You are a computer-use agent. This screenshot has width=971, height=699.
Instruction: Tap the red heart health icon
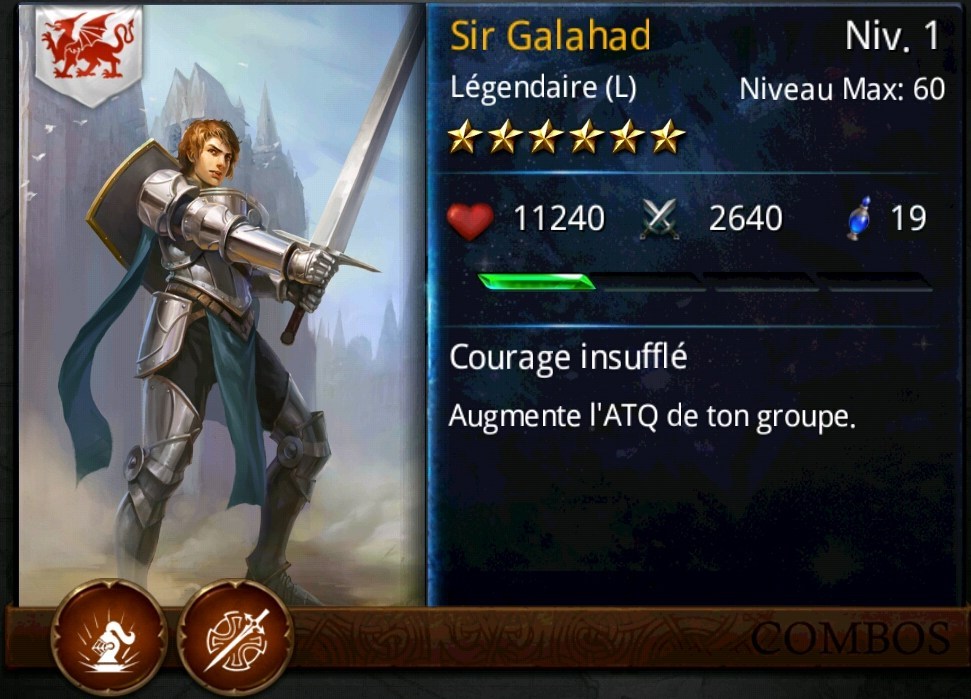click(470, 219)
